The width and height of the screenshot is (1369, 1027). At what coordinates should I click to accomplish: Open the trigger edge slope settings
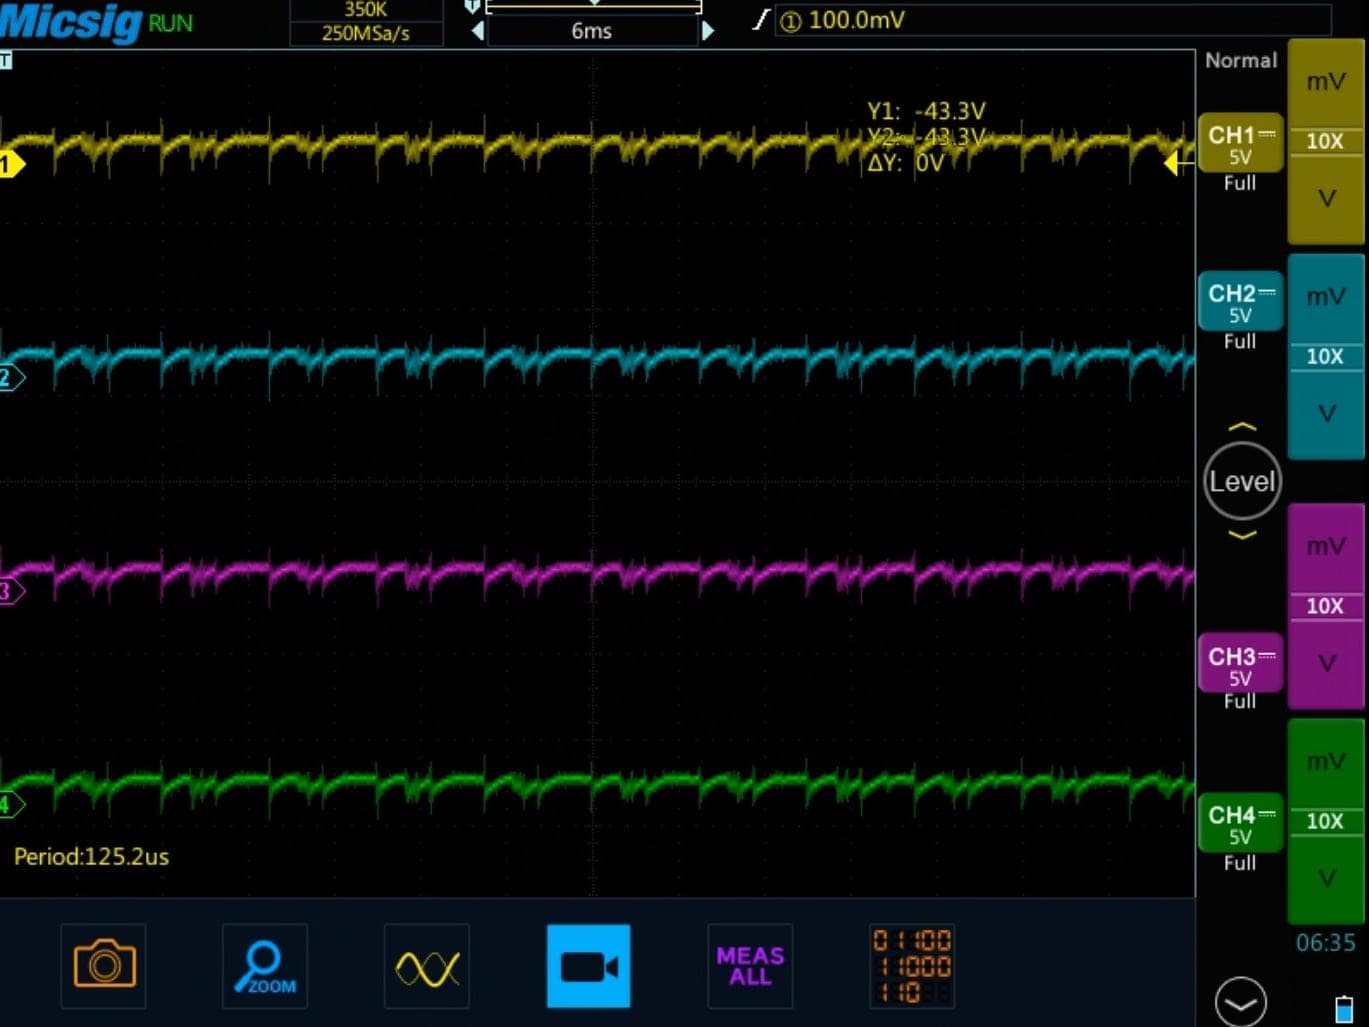pos(762,19)
